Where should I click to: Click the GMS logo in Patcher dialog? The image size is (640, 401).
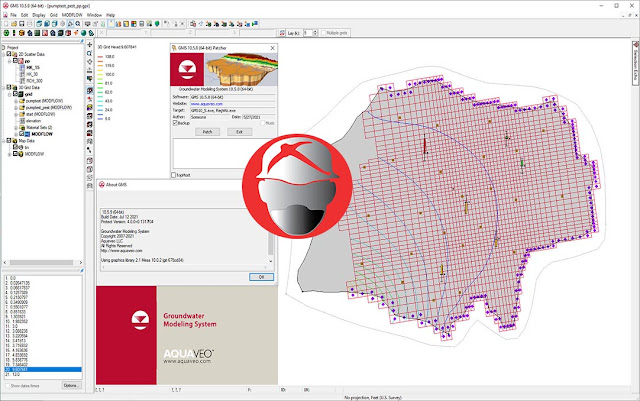tap(187, 69)
